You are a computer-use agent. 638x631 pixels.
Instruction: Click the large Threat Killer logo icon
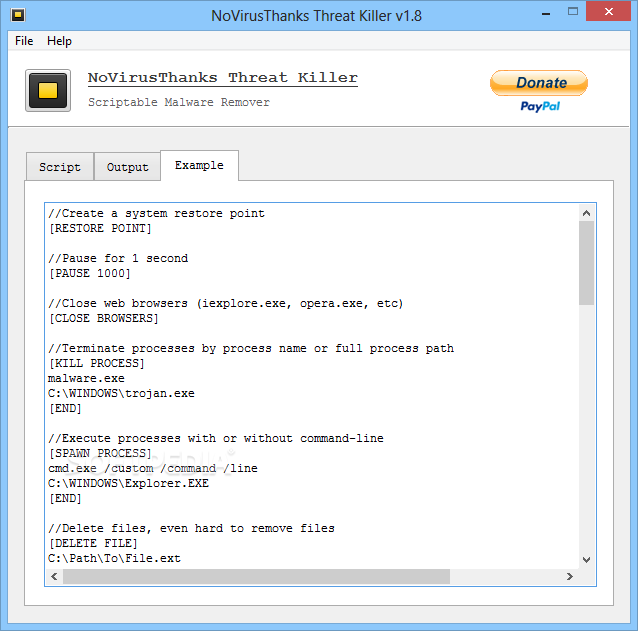tap(48, 90)
